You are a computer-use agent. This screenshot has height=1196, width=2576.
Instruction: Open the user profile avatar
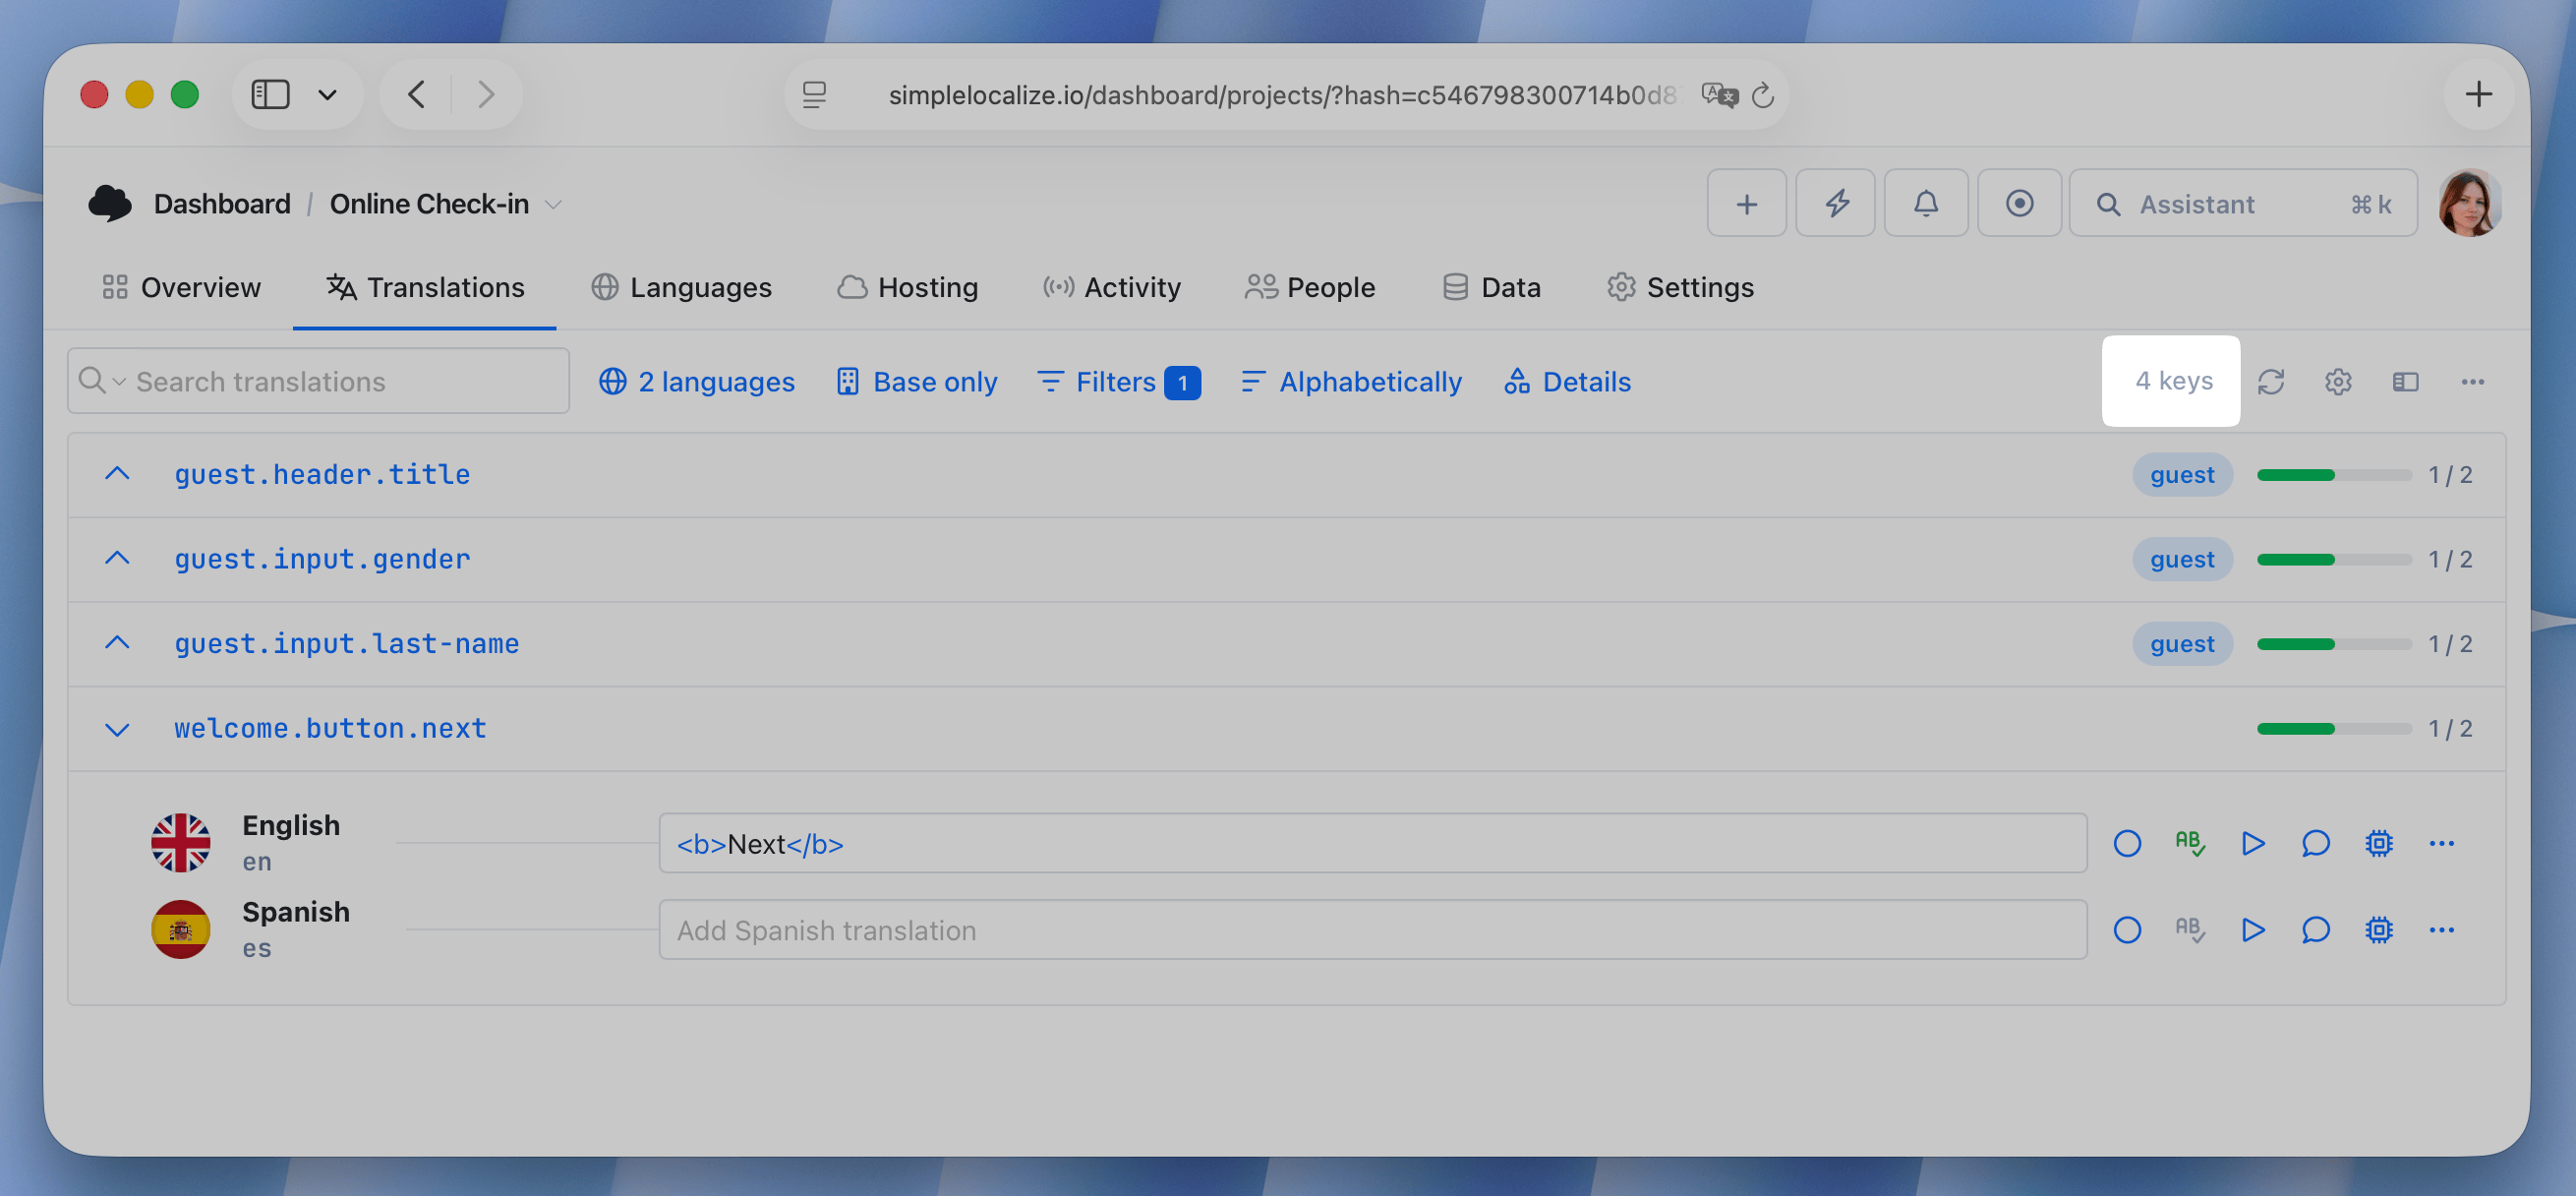tap(2470, 203)
